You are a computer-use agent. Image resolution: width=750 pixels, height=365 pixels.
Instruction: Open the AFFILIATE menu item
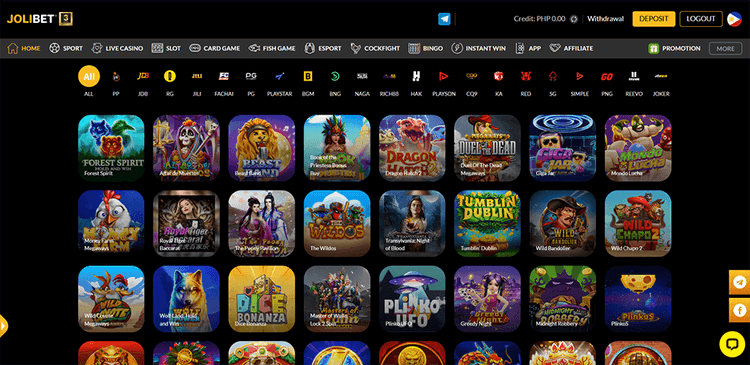571,48
